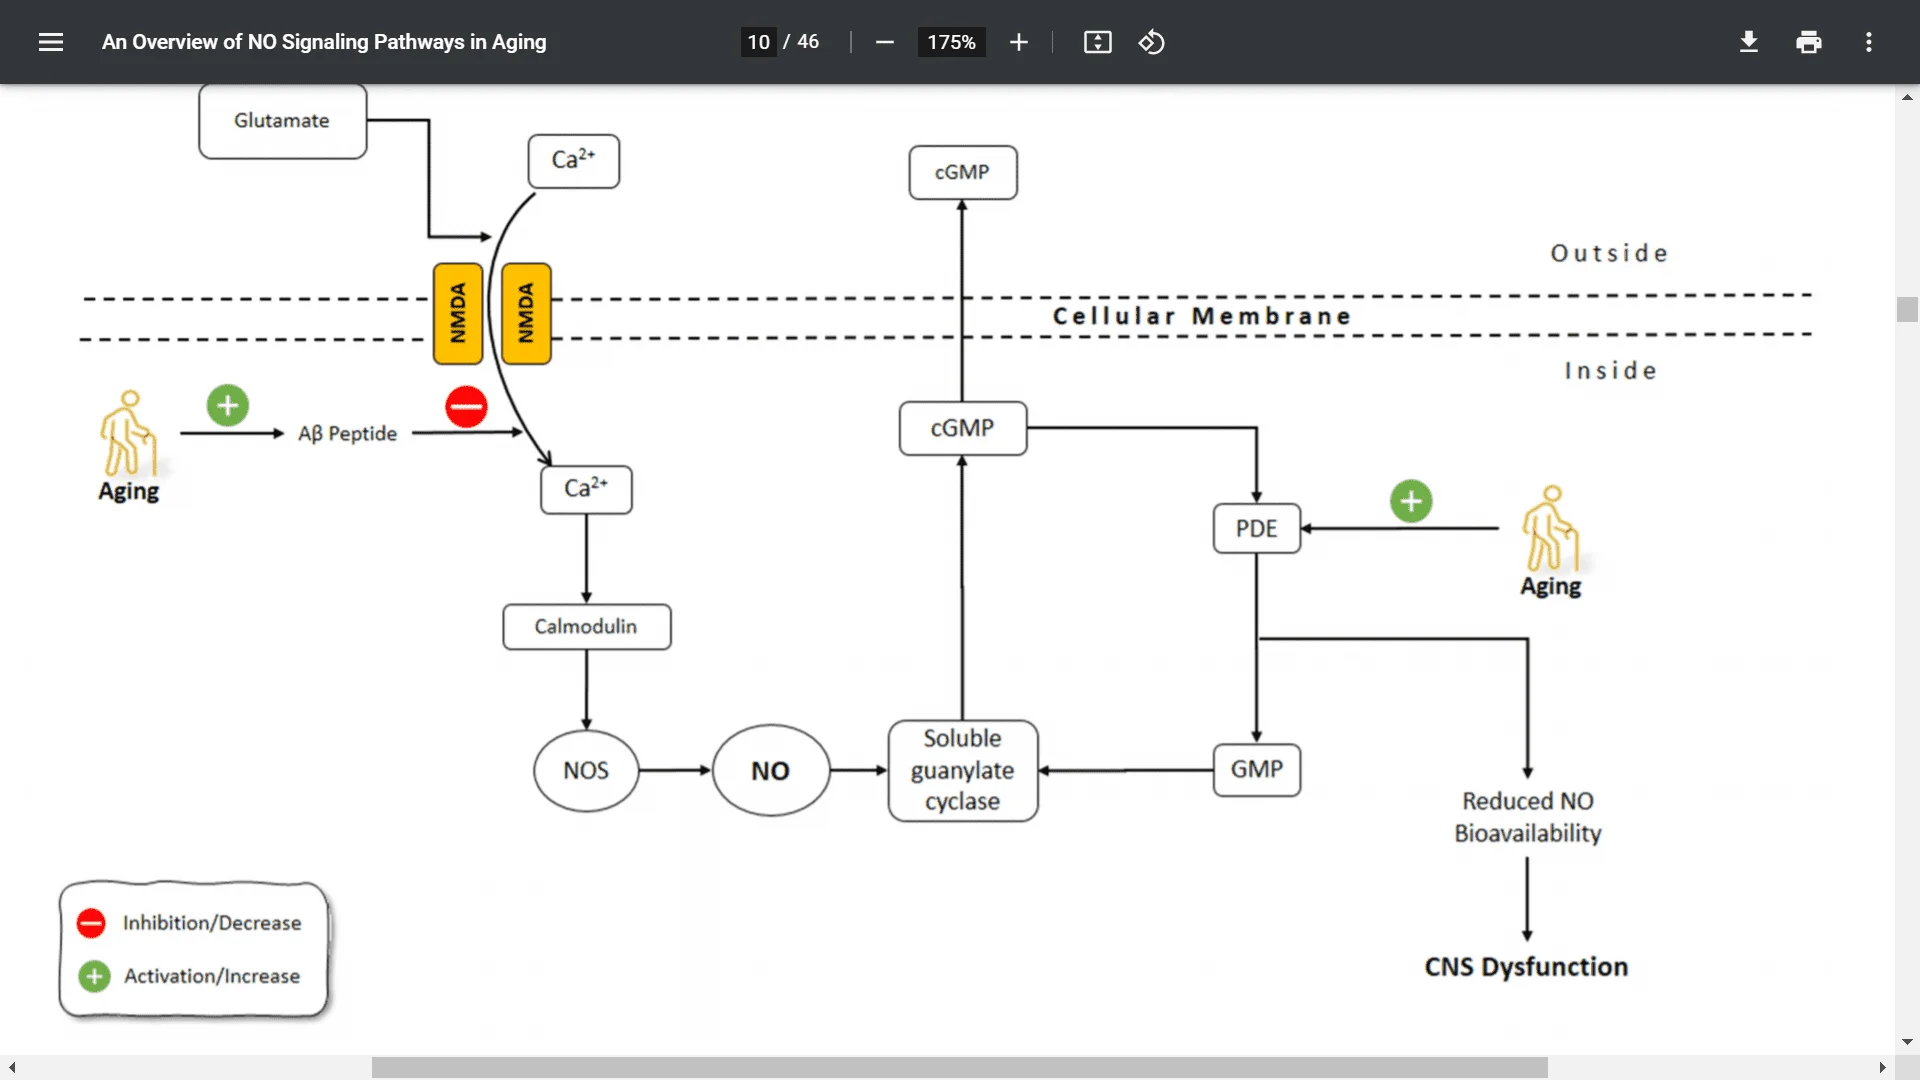The height and width of the screenshot is (1080, 1920).
Task: Click the Outside label
Action: click(1610, 253)
